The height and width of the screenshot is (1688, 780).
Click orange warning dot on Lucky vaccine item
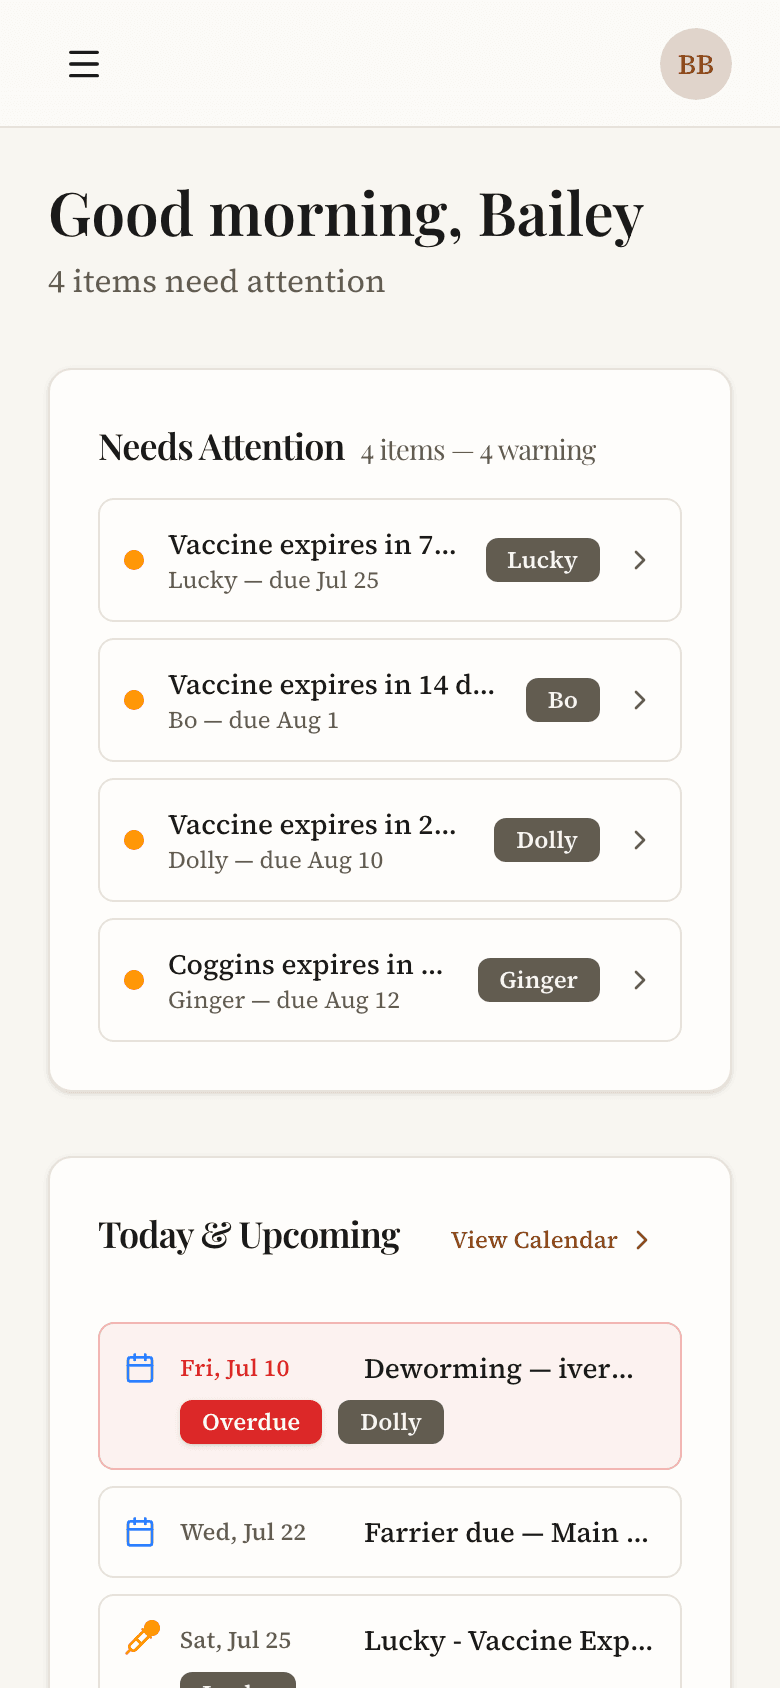click(134, 560)
